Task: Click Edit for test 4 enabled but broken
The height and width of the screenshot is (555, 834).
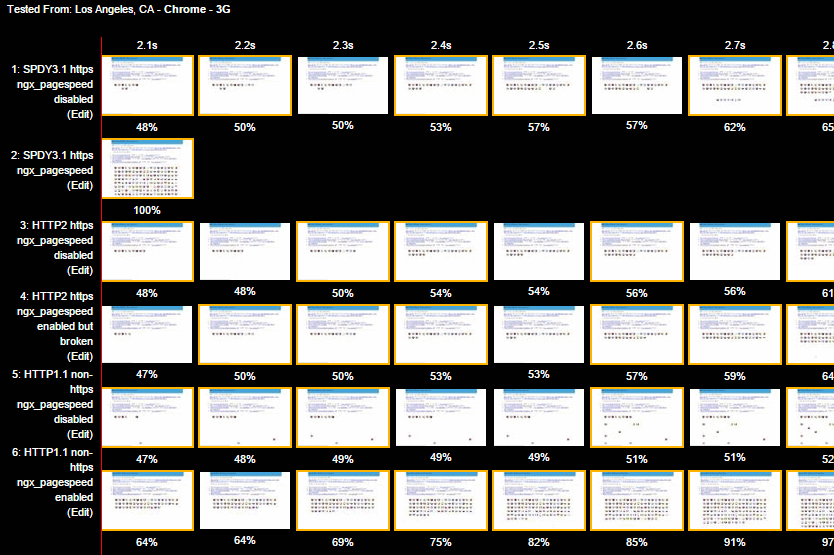Action: 79,356
